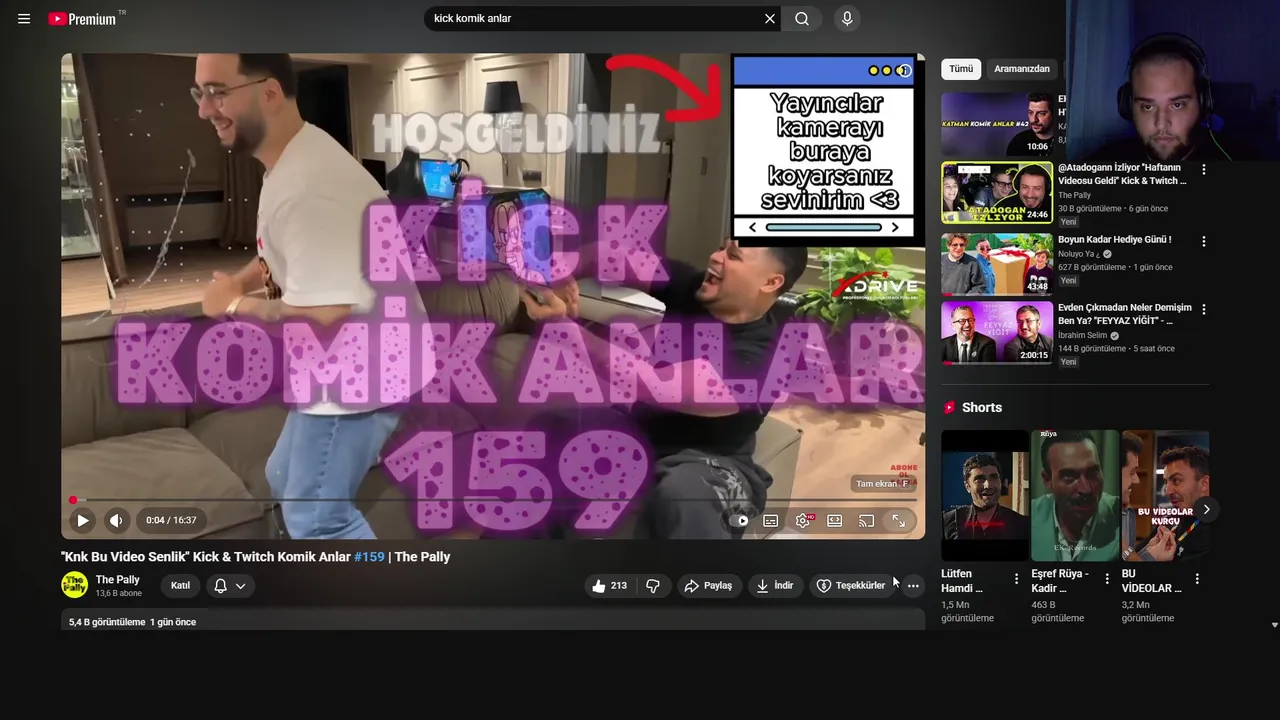Open options for Eşref Rüya short
This screenshot has height=720, width=1280.
1106,579
